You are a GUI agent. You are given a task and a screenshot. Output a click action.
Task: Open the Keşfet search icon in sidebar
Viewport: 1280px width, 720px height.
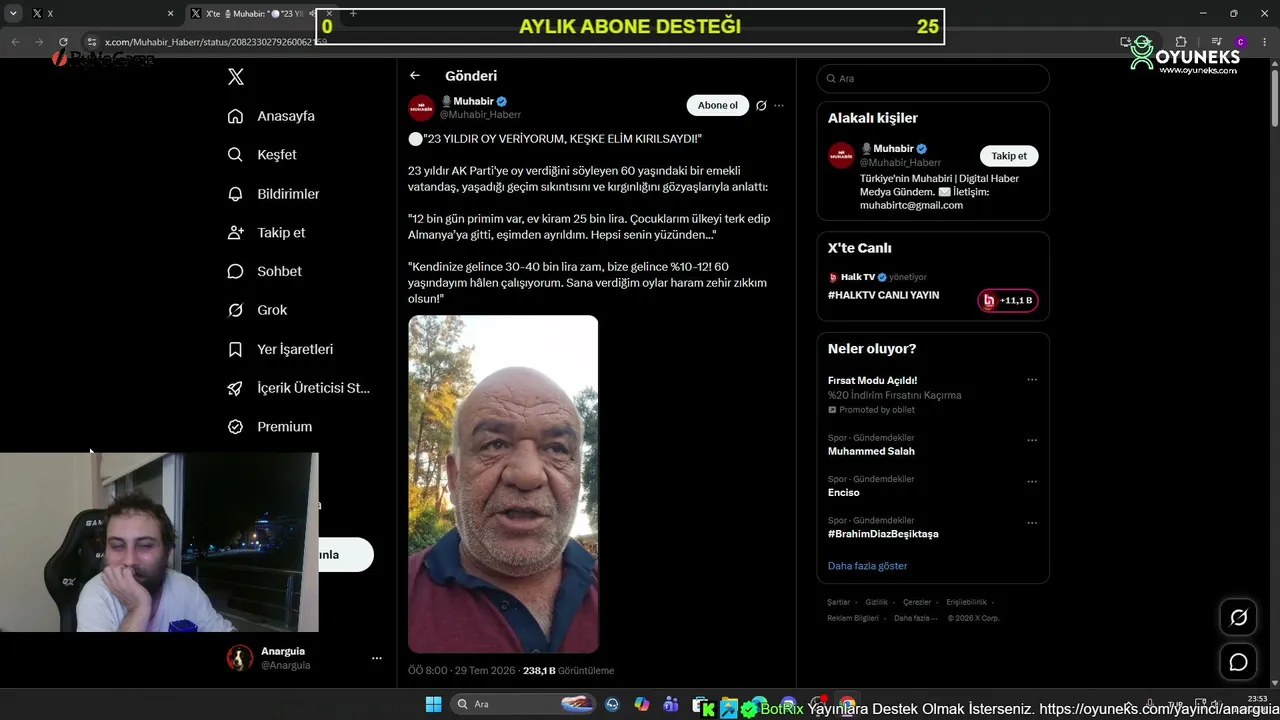tap(235, 155)
